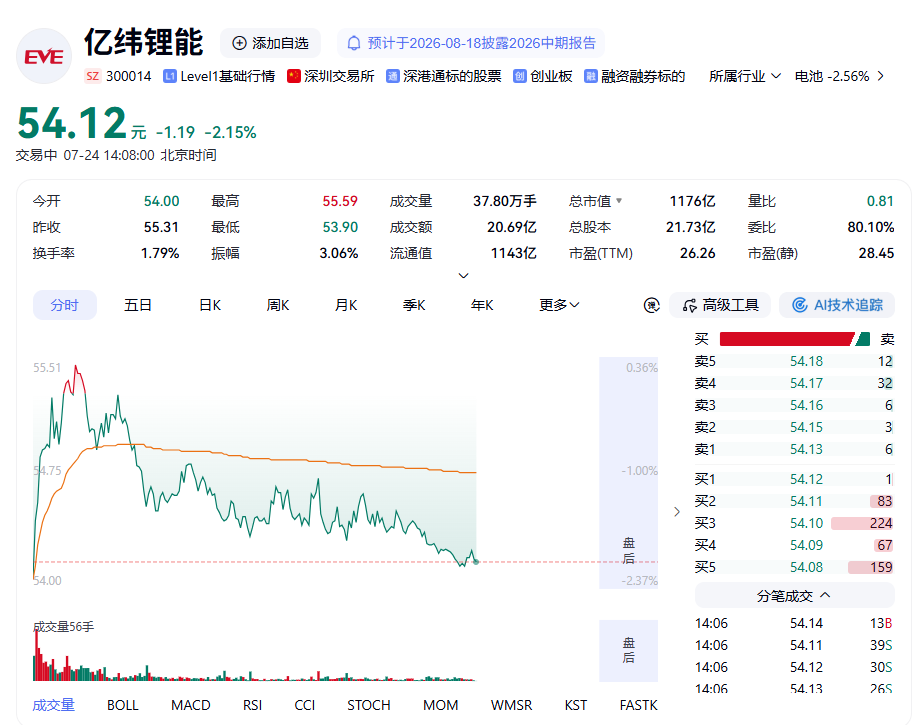Select the CCI indicator
This screenshot has width=913, height=725.
coord(305,705)
